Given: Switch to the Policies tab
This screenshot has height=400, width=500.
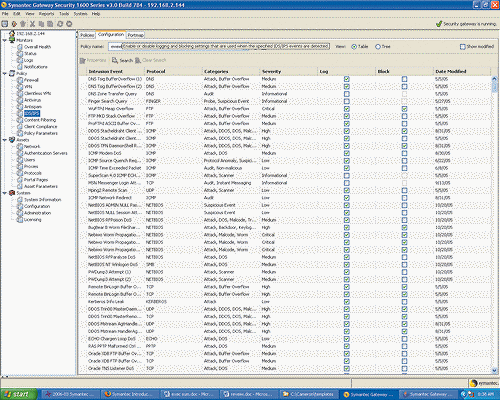Looking at the screenshot, I should (87, 35).
